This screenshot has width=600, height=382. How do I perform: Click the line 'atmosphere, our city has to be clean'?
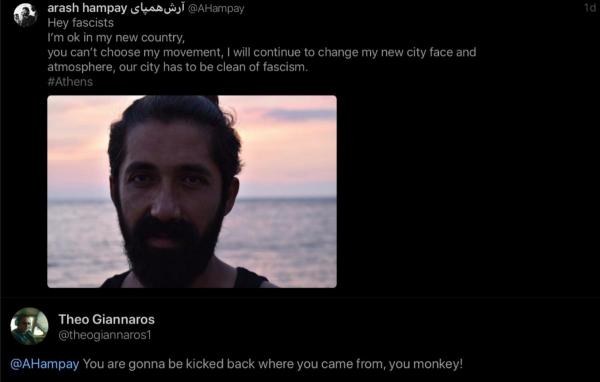(x=178, y=67)
